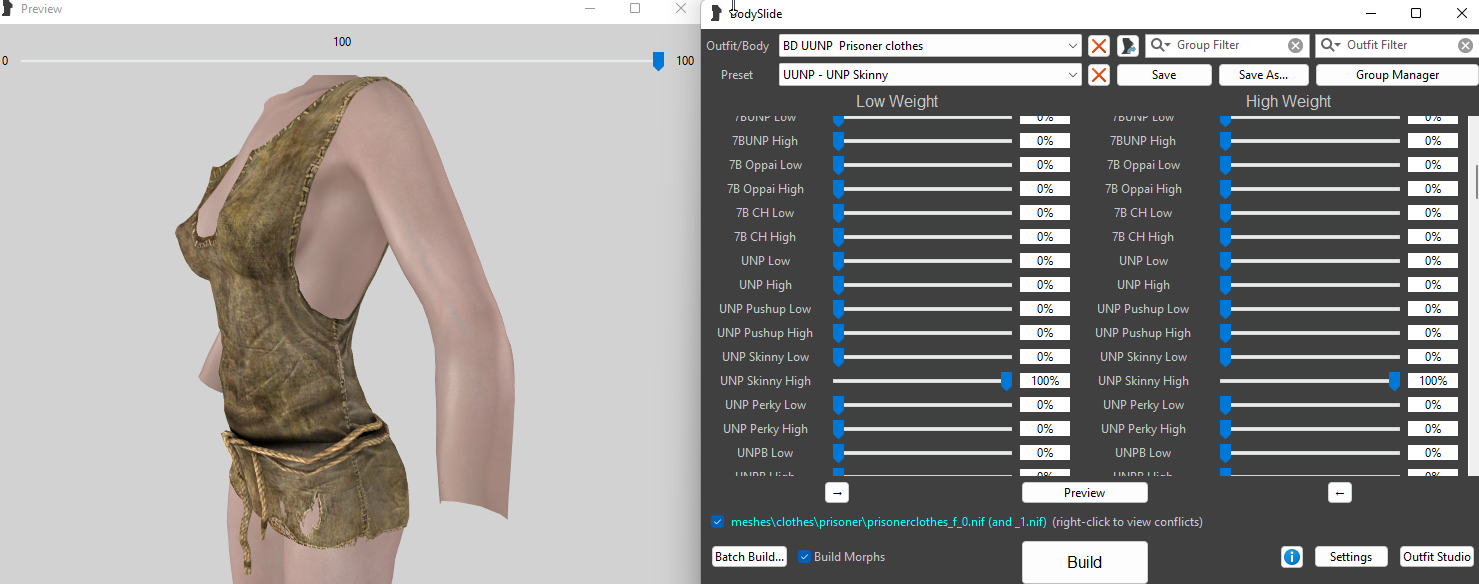1479x584 pixels.
Task: Uncheck the prisonerclothes_f_0.nif output checkbox
Action: [718, 522]
